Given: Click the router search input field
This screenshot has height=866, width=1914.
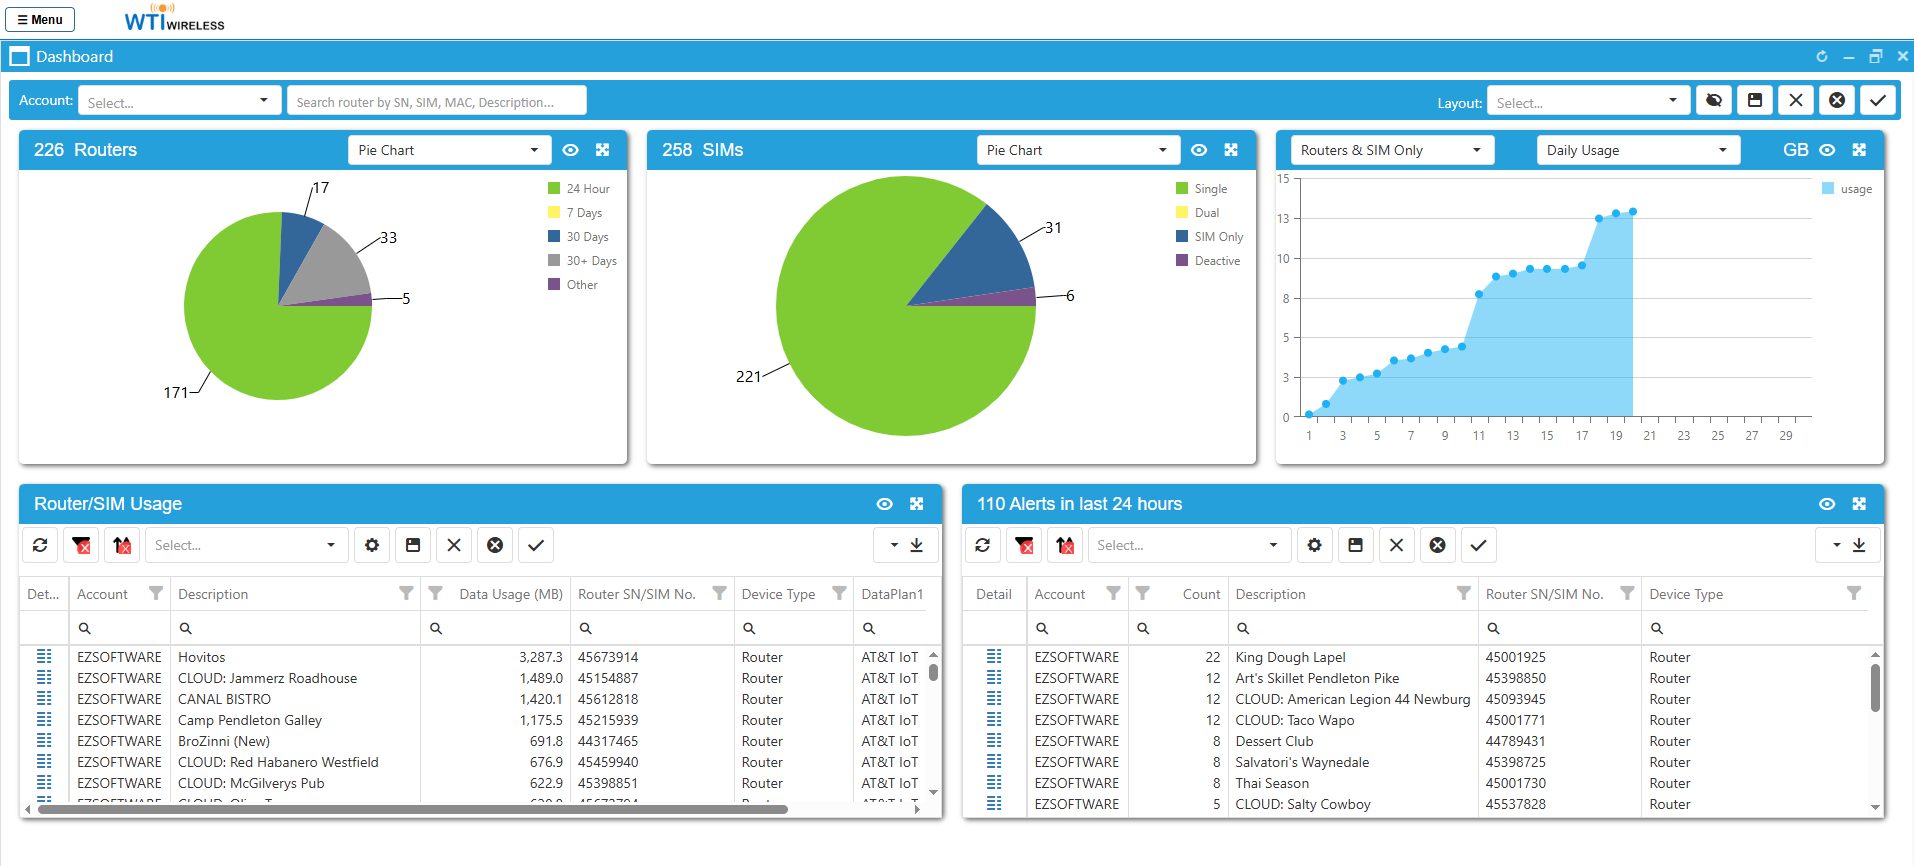Looking at the screenshot, I should 437,101.
